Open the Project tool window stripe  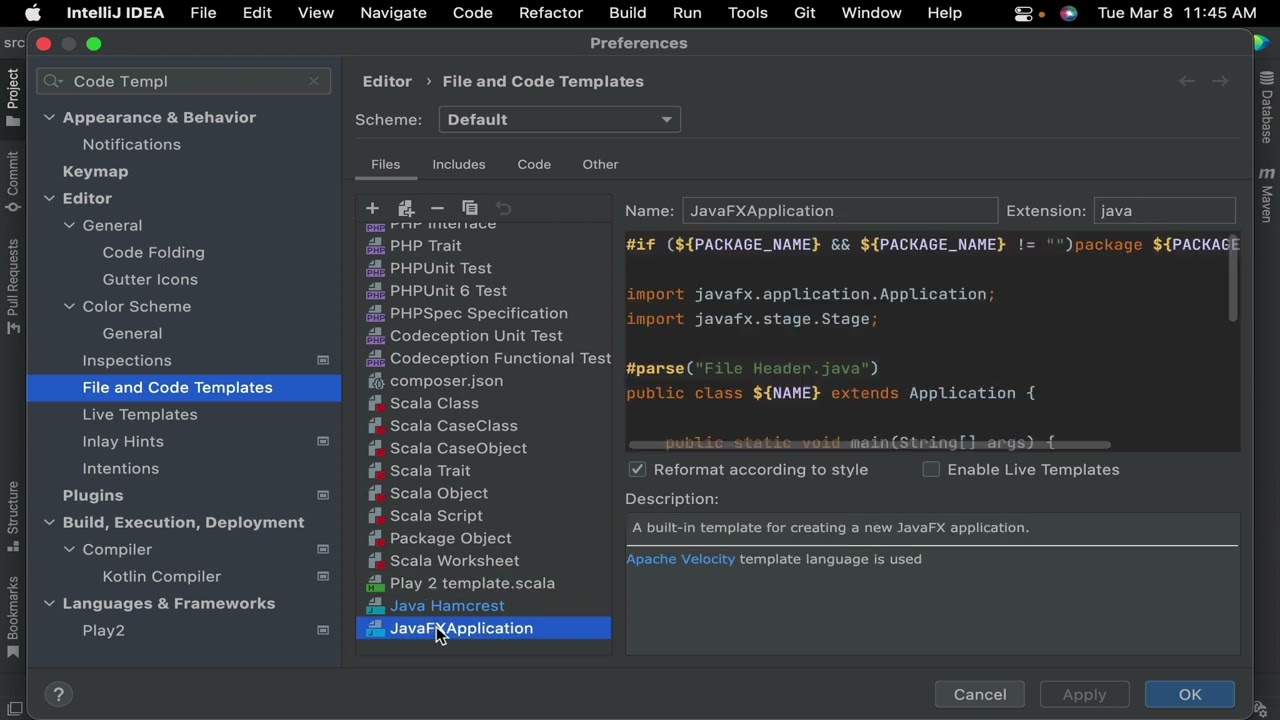12,98
